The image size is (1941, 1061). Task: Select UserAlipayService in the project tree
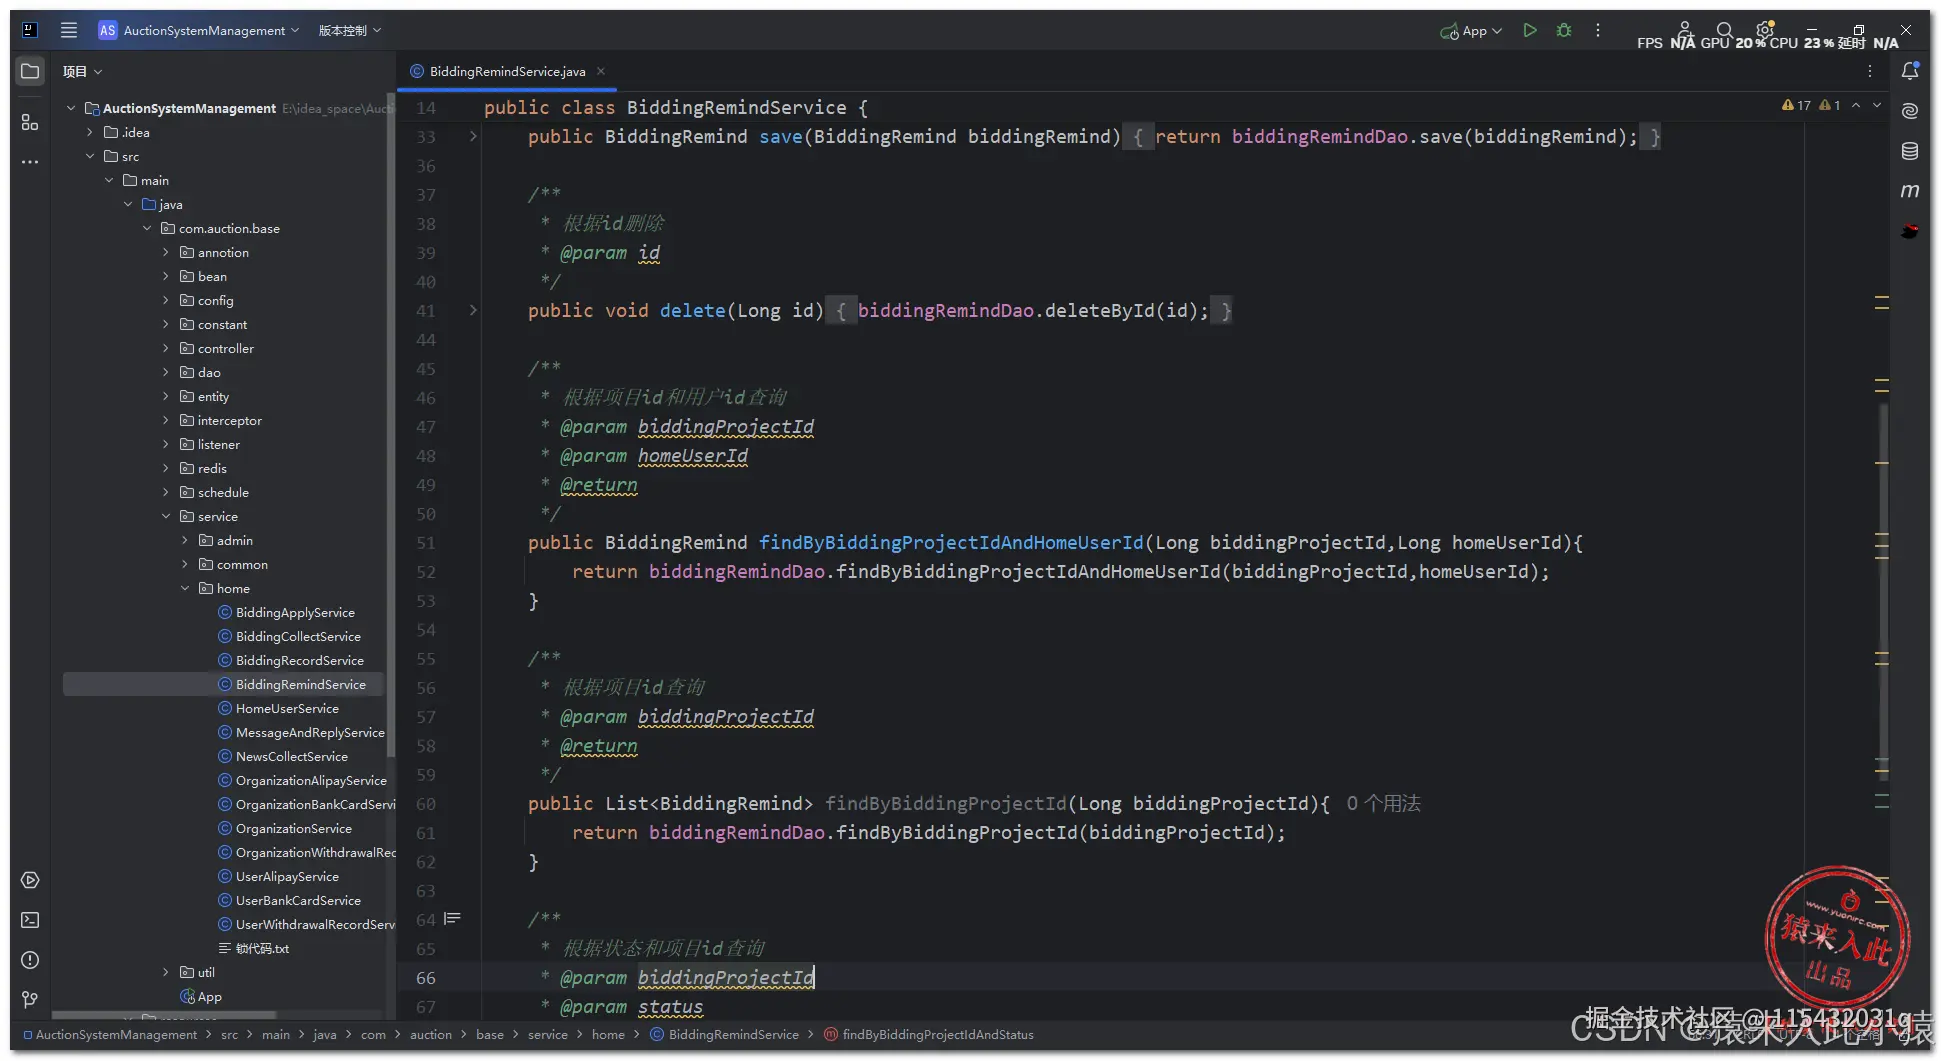[x=287, y=876]
